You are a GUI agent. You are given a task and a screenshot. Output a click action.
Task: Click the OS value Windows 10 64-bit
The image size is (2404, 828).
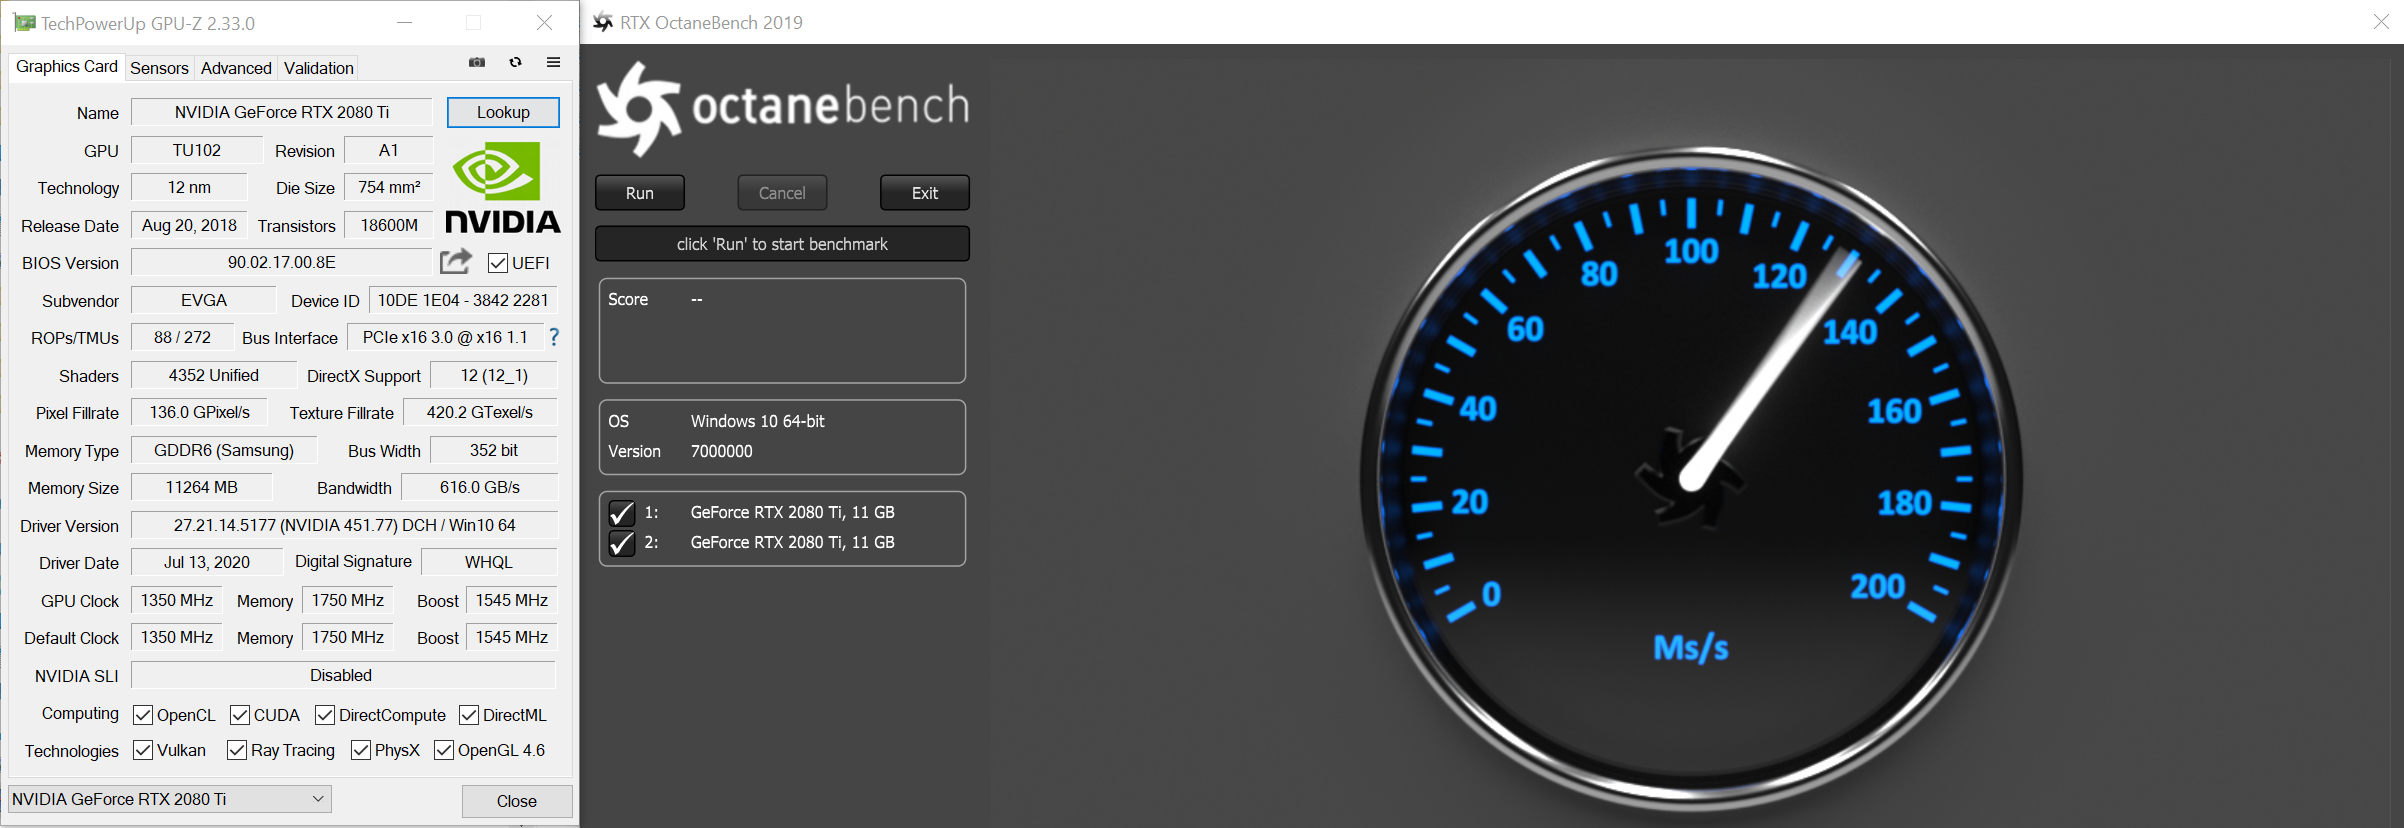(758, 421)
